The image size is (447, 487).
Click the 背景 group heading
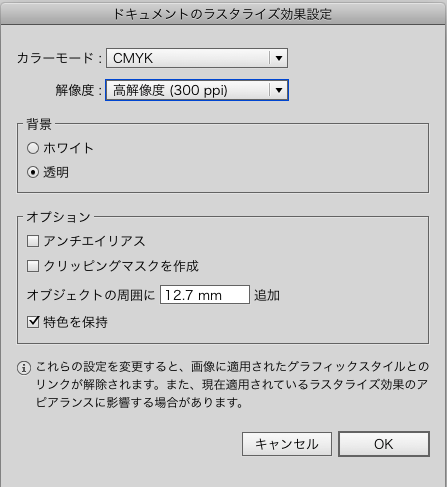tap(39, 124)
